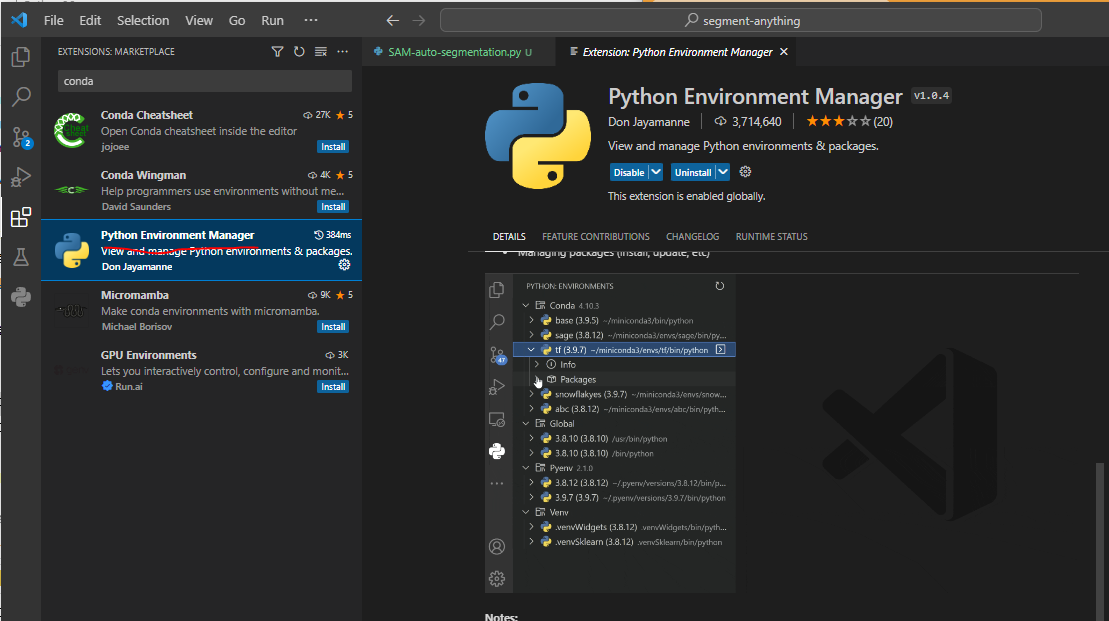Click the v1.0.4 version badge
The height and width of the screenshot is (621, 1109).
pyautogui.click(x=931, y=95)
